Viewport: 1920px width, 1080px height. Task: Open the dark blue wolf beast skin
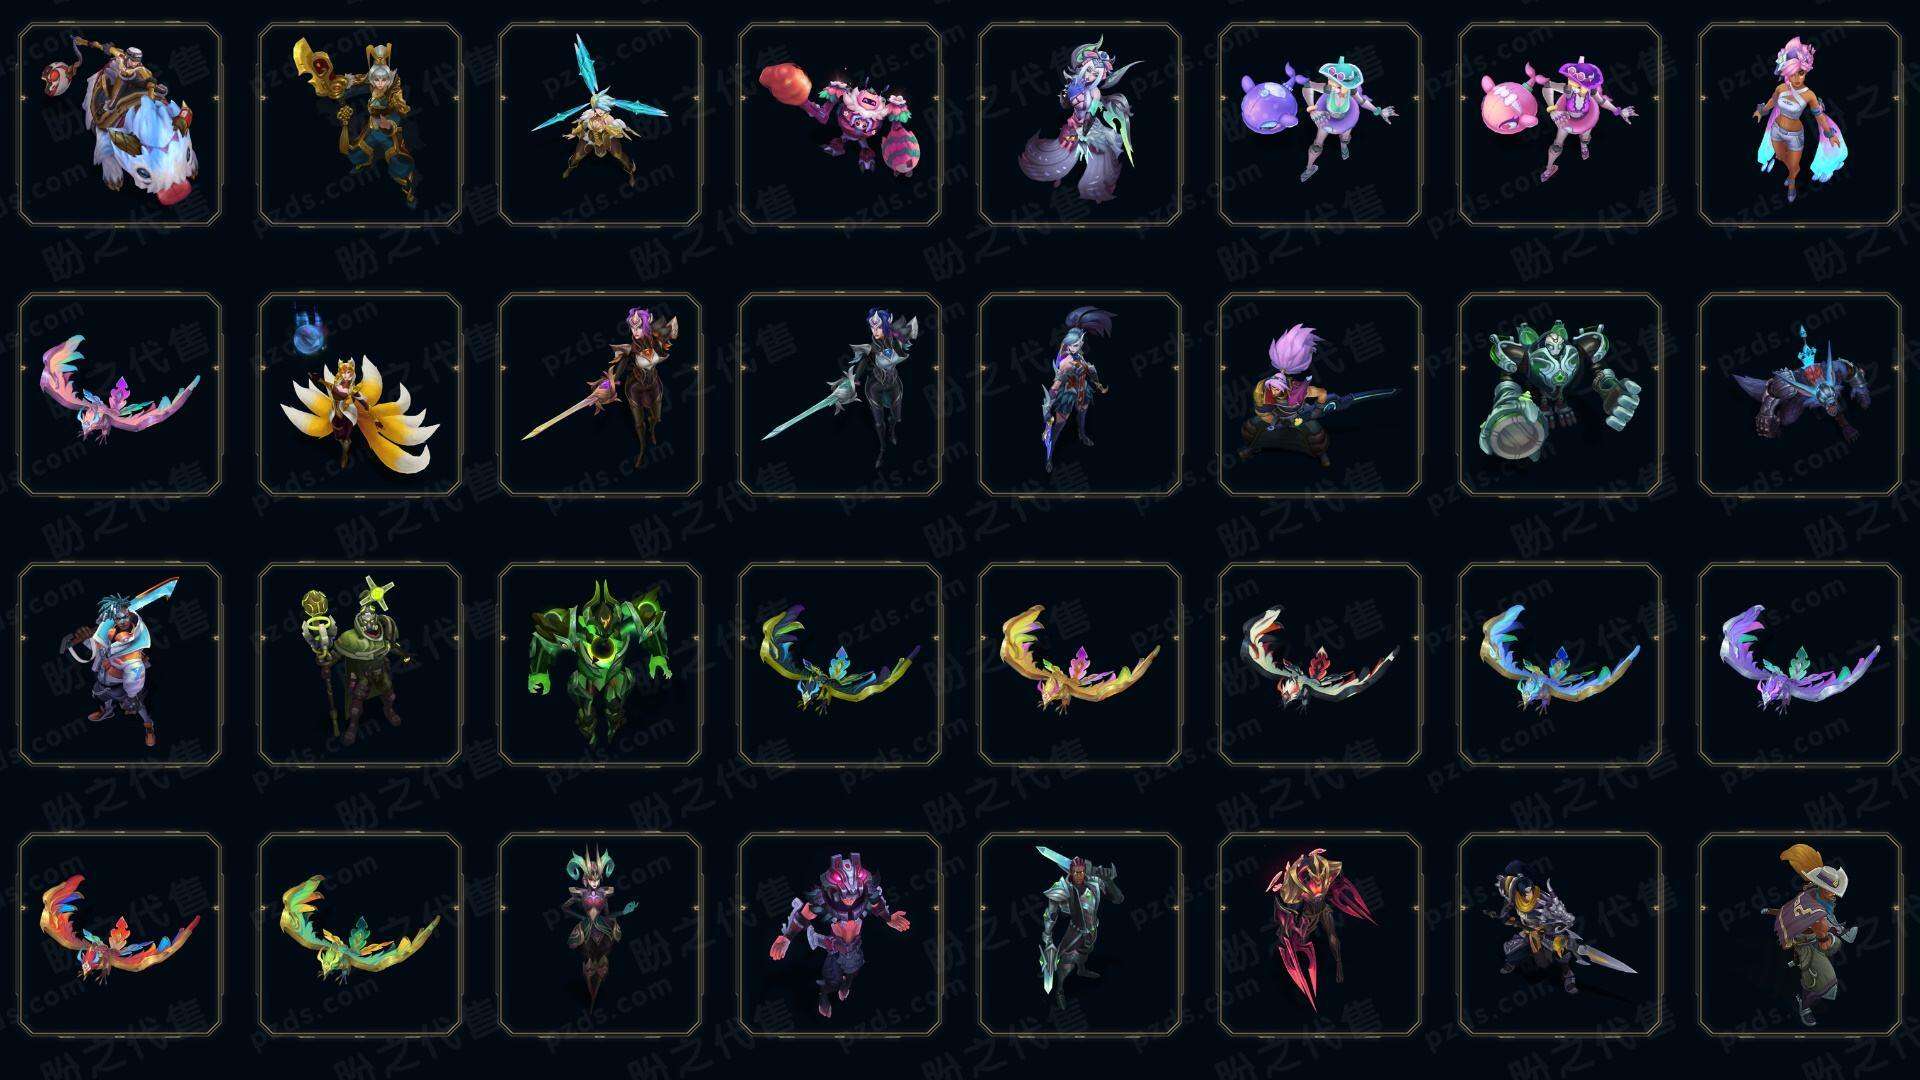1800,394
